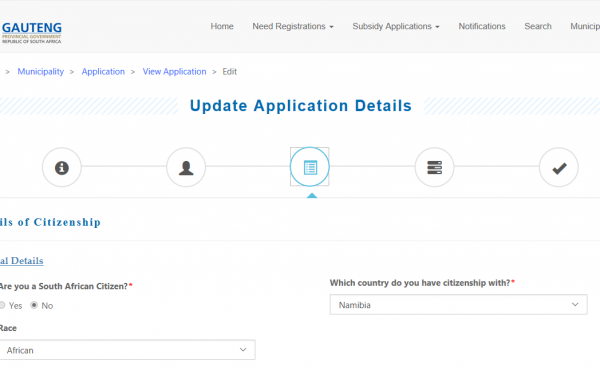Select Yes for South African Citizen

pyautogui.click(x=2, y=305)
